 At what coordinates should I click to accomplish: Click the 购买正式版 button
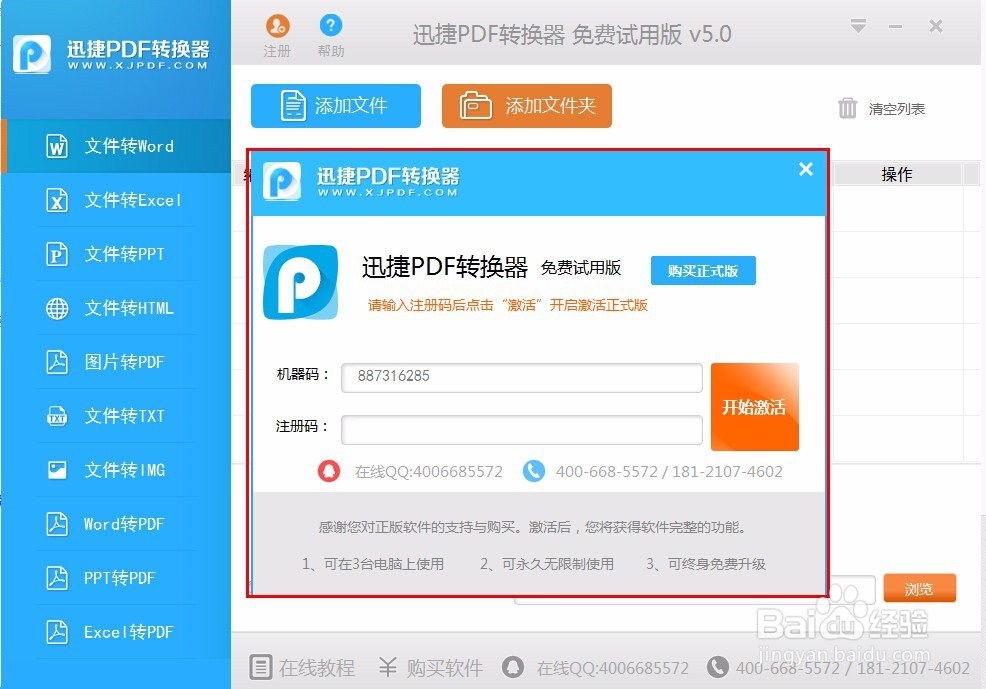tap(703, 271)
